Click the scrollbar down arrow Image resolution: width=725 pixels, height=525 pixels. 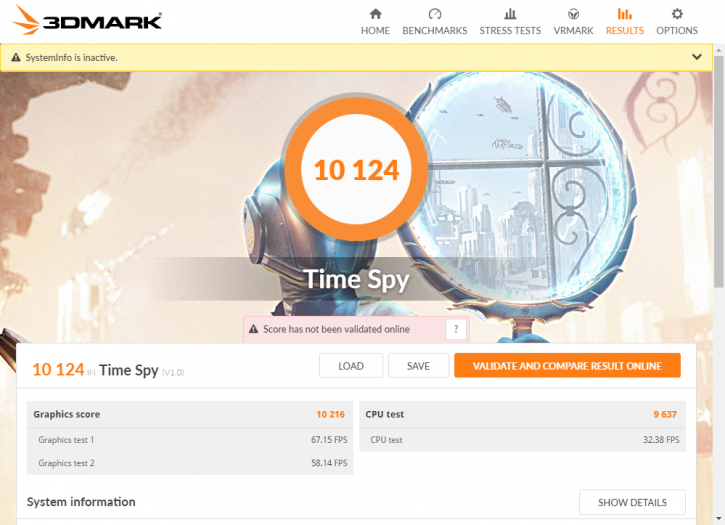click(x=719, y=519)
